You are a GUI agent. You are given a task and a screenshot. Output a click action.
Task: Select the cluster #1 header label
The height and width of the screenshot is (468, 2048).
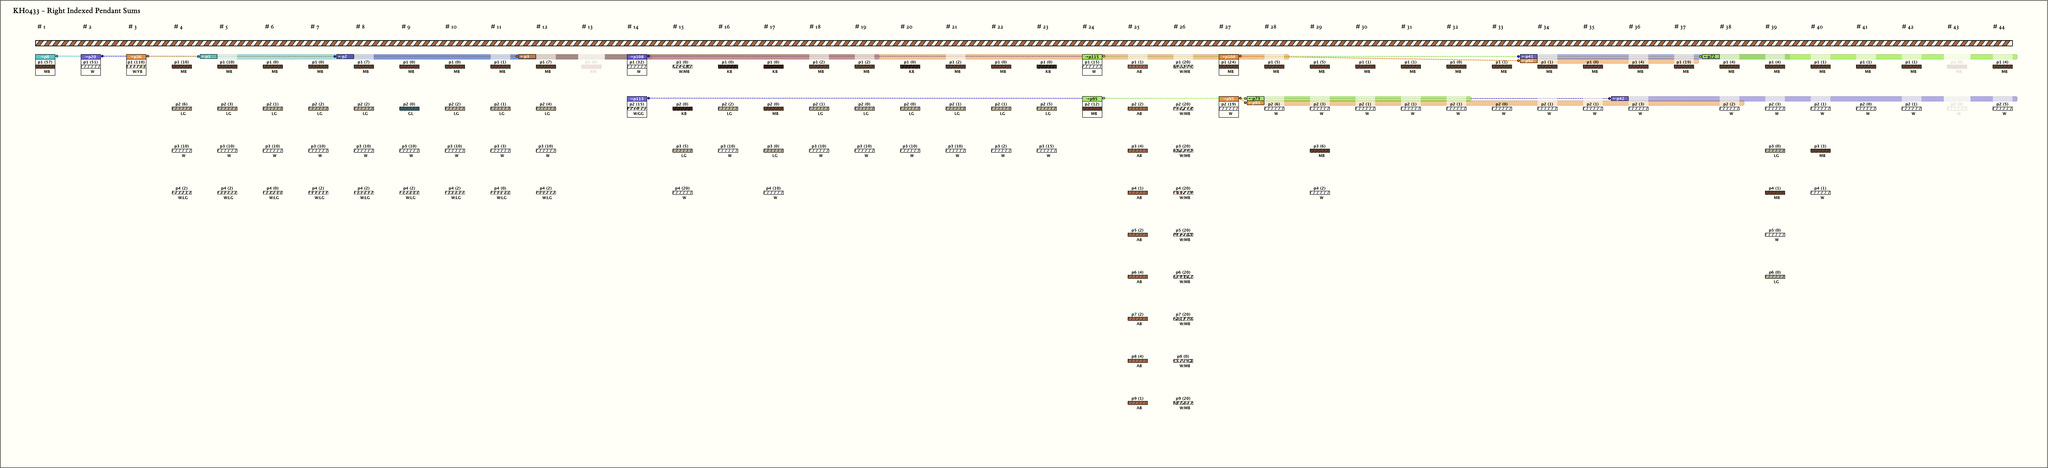41,27
